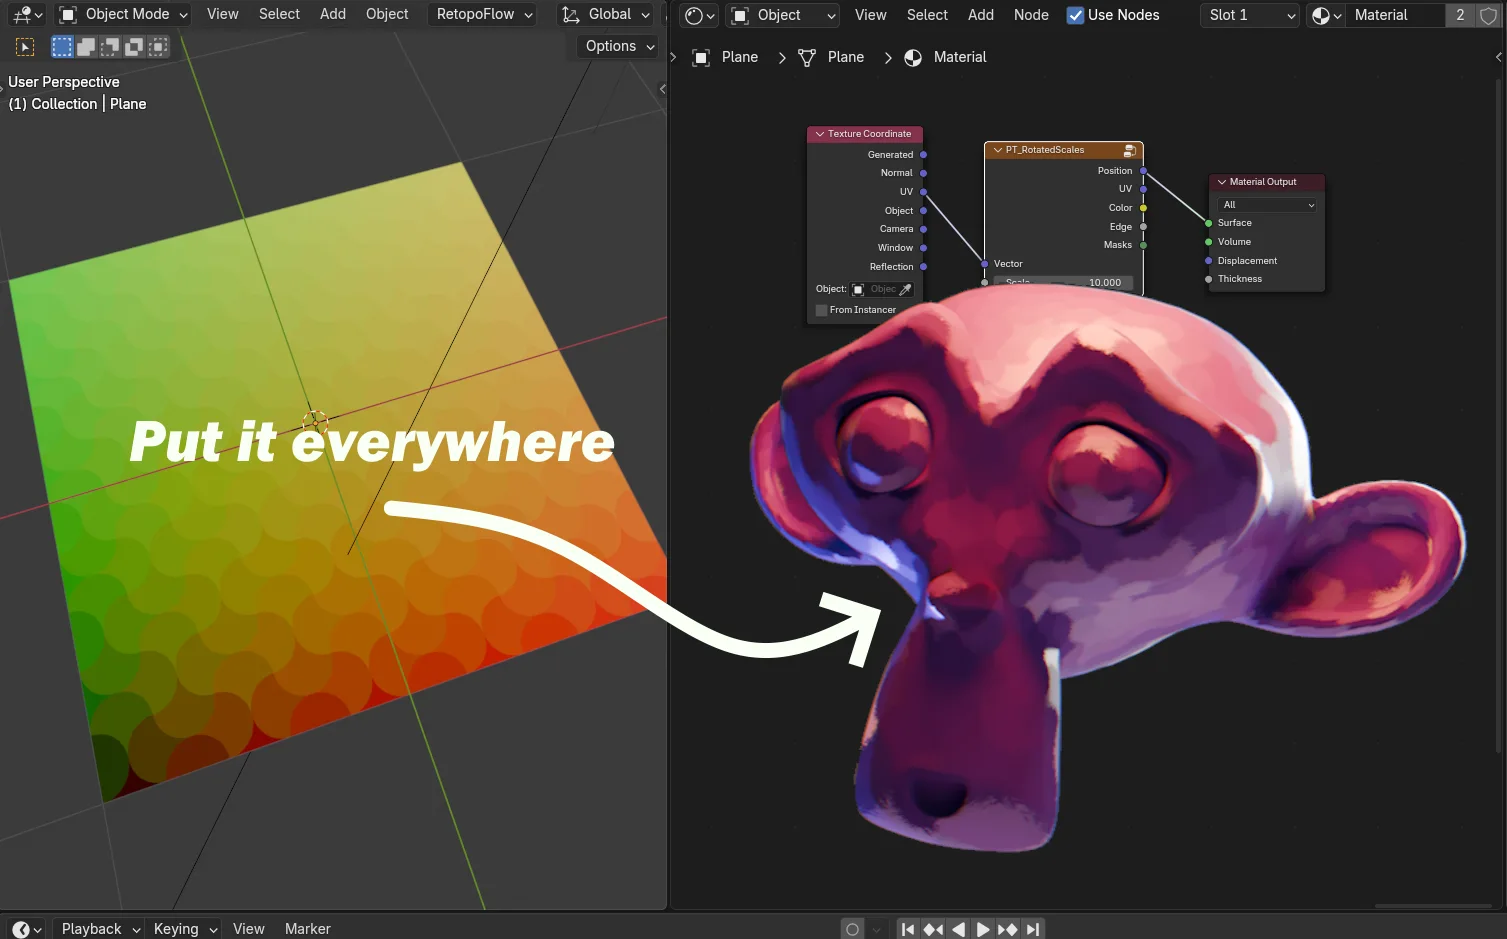The width and height of the screenshot is (1507, 939).
Task: Open the All output dropdown in Material Output node
Action: point(1265,204)
